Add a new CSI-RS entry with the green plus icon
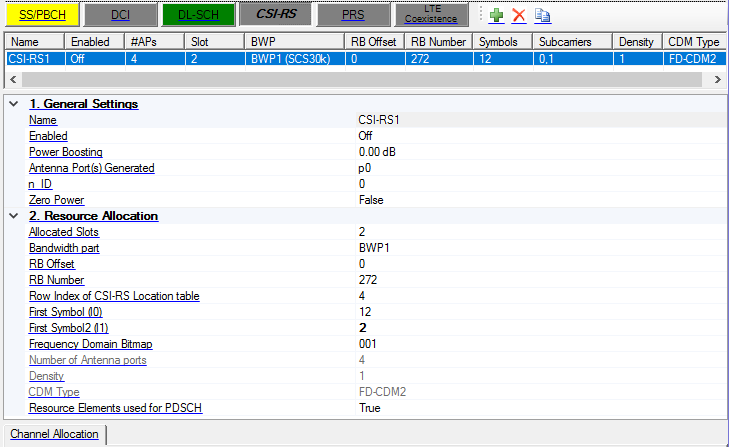The height and width of the screenshot is (447, 729). [x=496, y=15]
